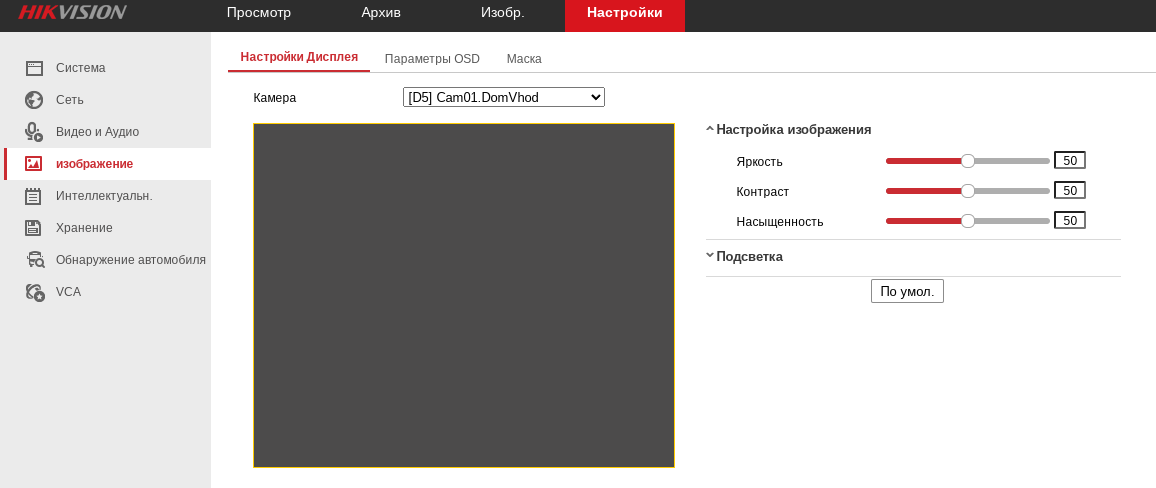
Task: Click the Интеллектуальн. list icon
Action: click(34, 196)
